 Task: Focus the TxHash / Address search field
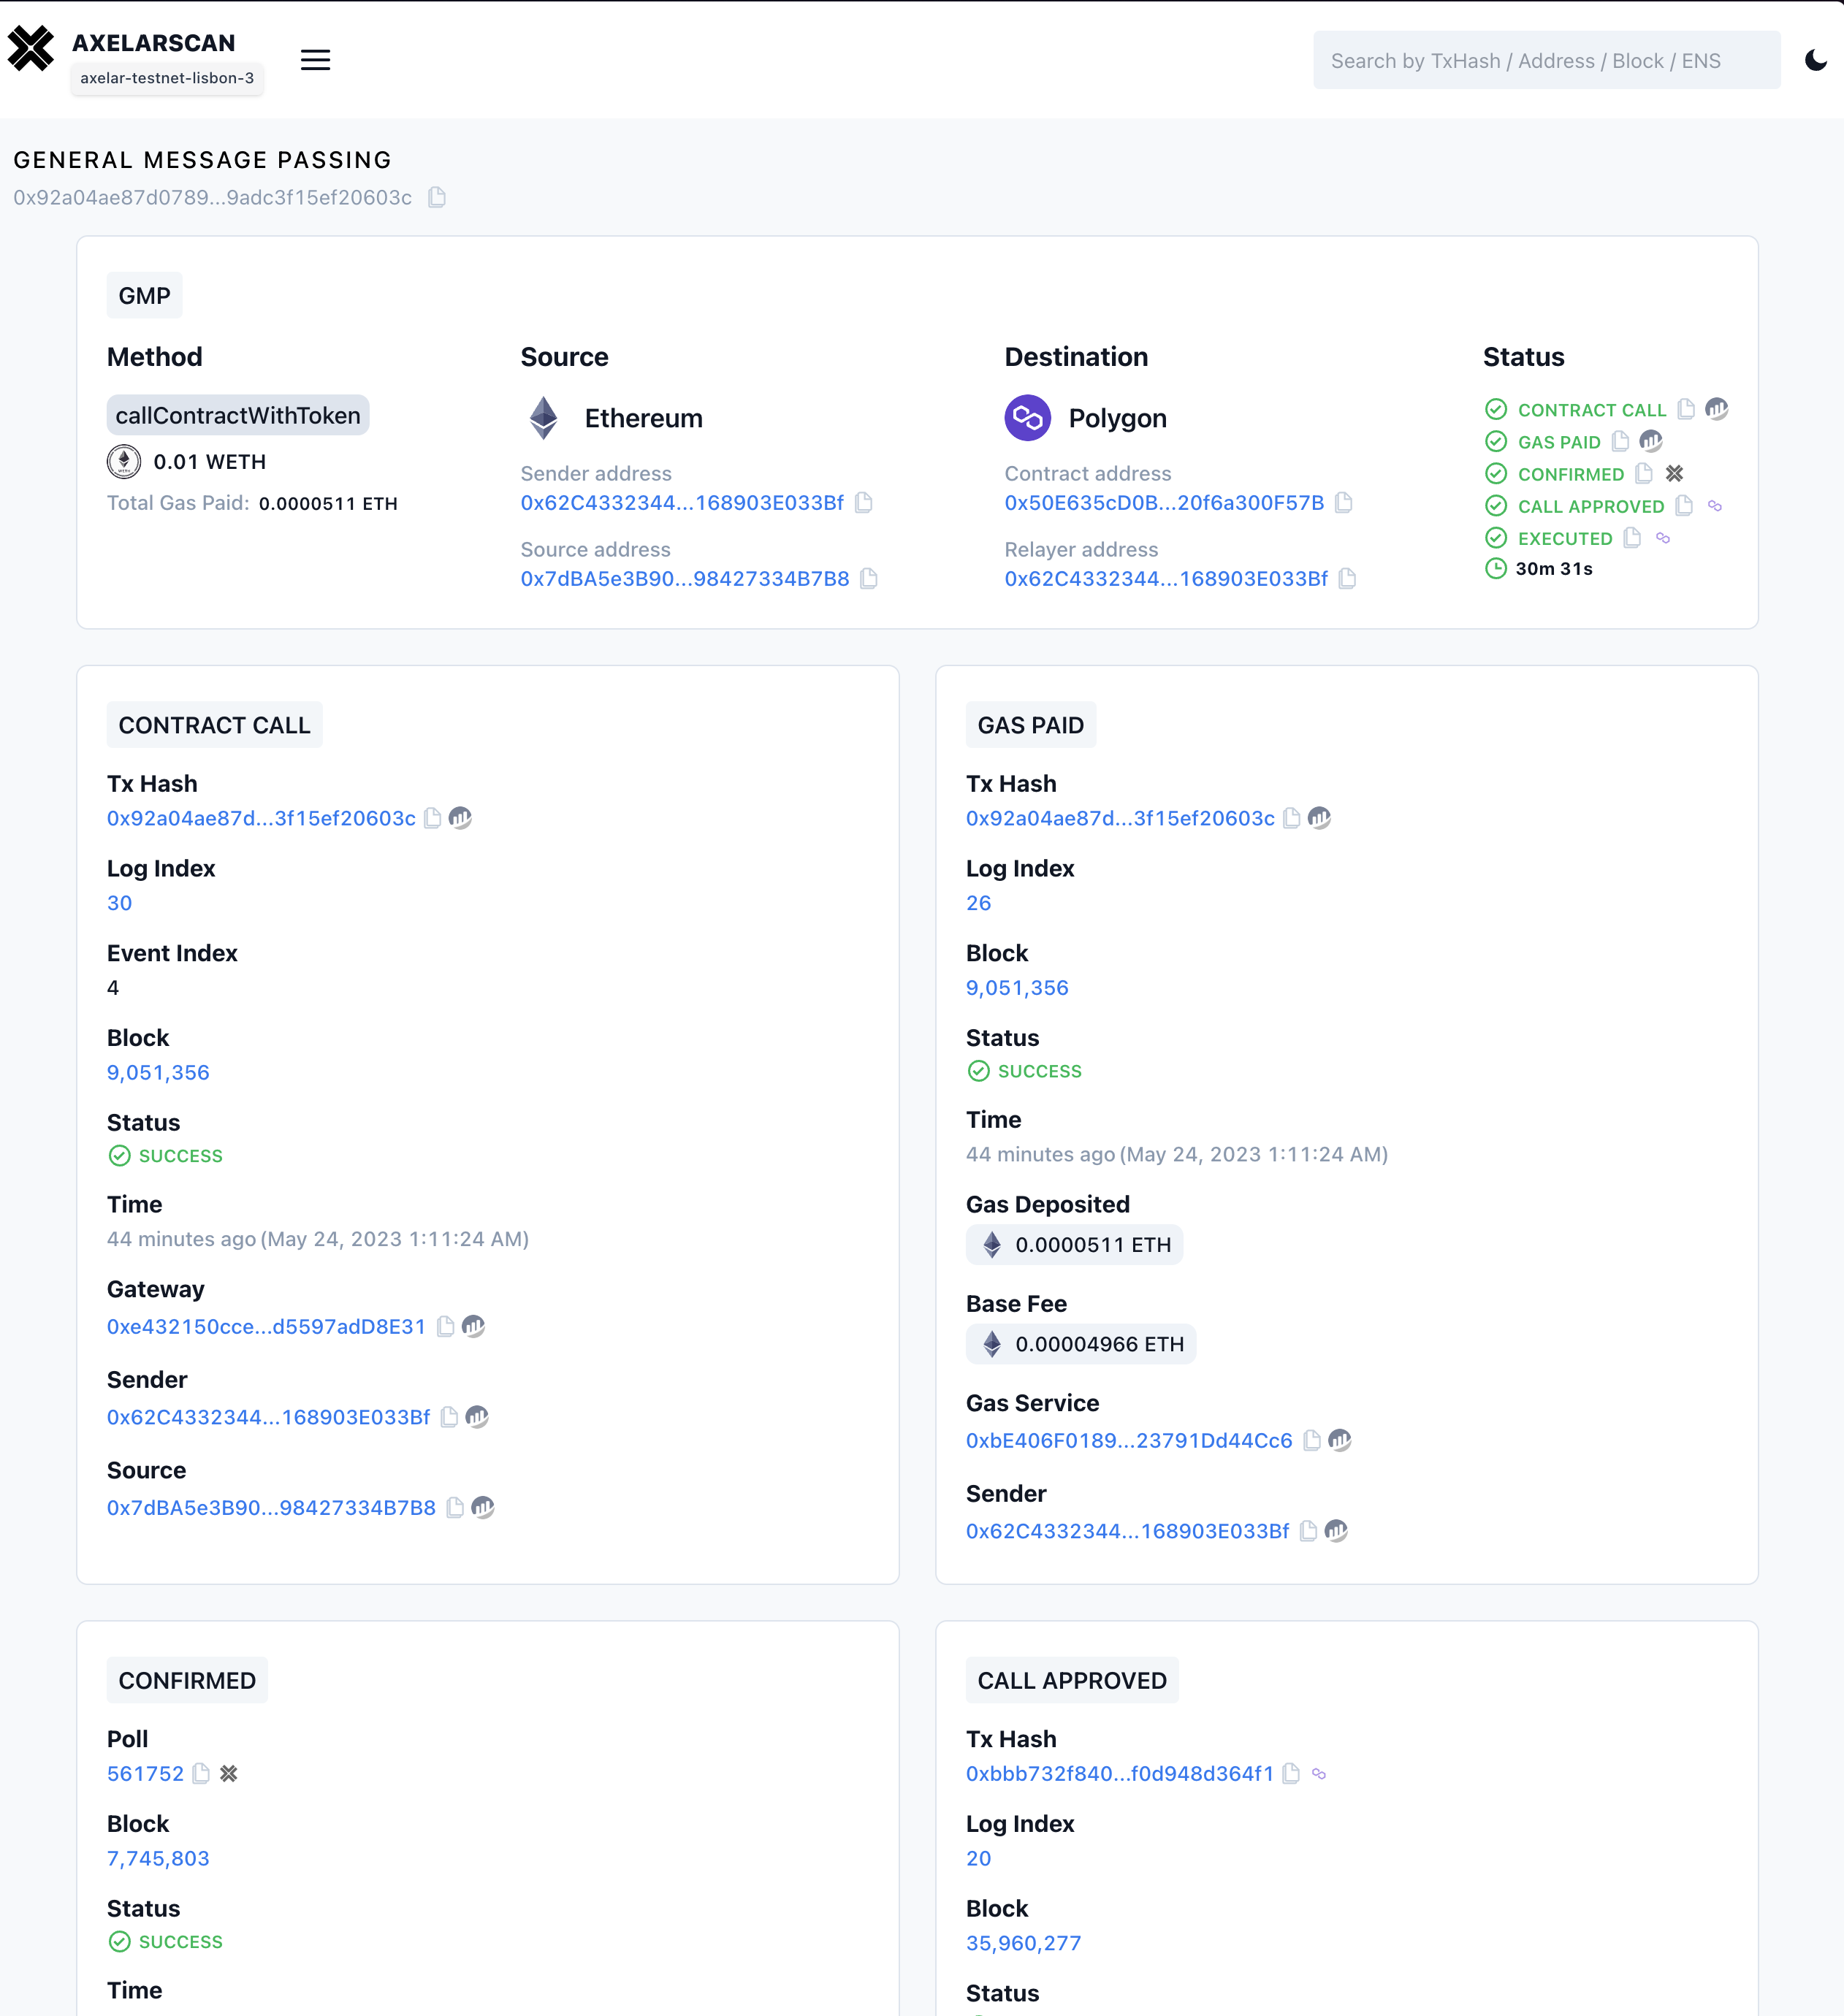(x=1546, y=60)
